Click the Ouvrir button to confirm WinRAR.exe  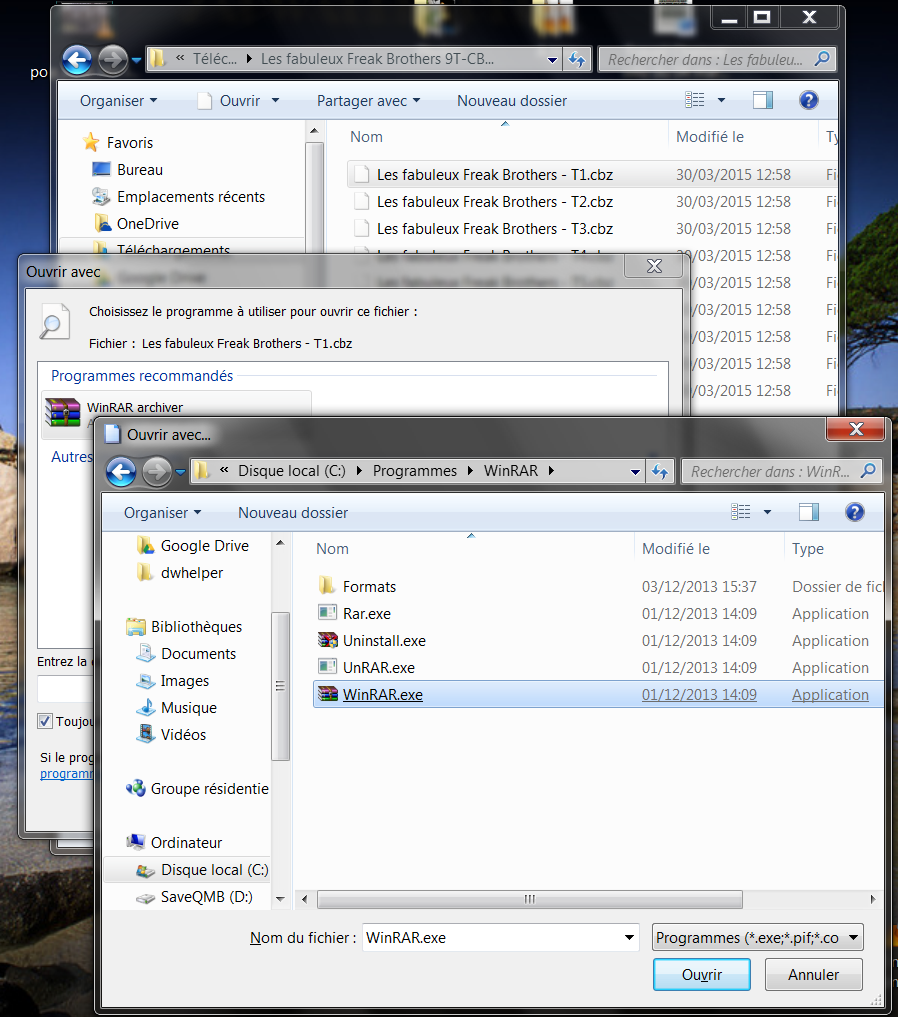tap(702, 975)
